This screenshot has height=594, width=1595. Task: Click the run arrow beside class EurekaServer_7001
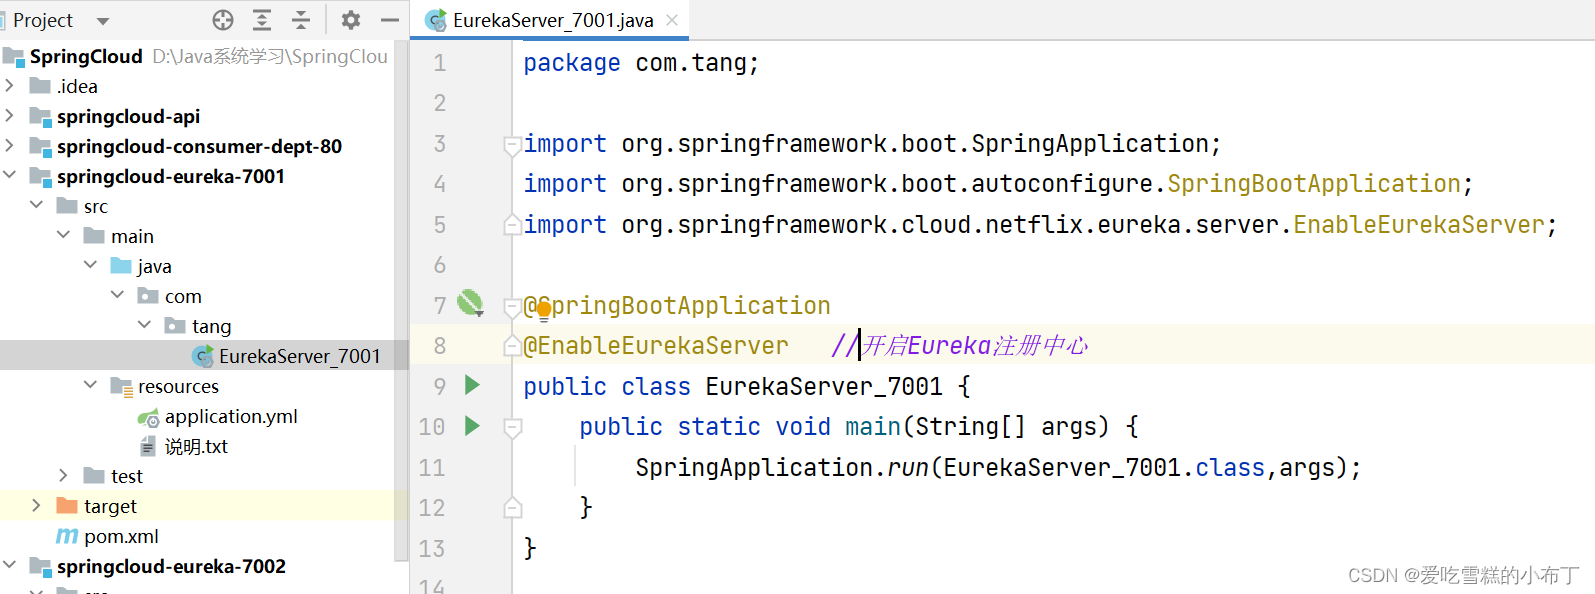(472, 385)
